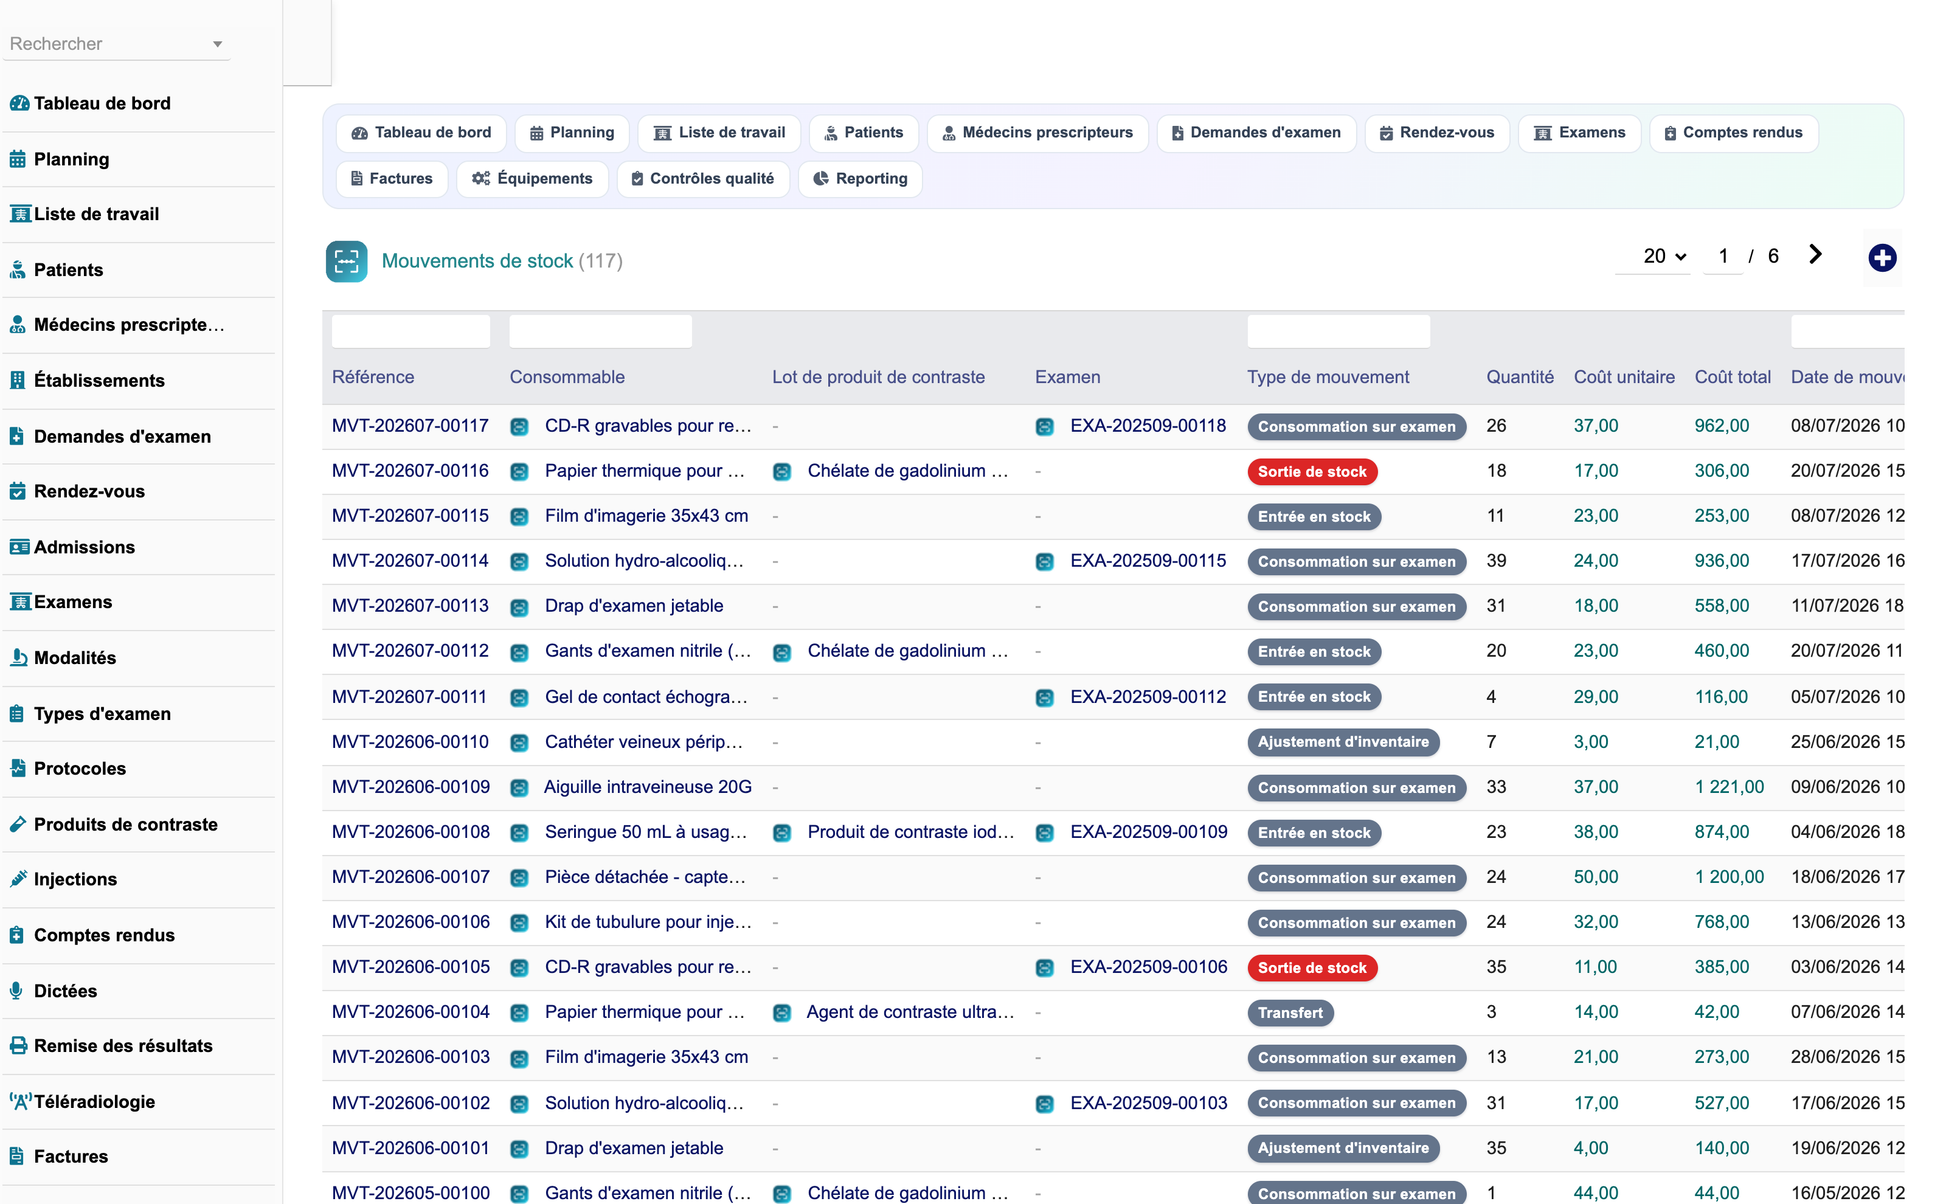This screenshot has height=1204, width=1946.
Task: Open Tableau de bord icon in sidebar
Action: (19, 103)
